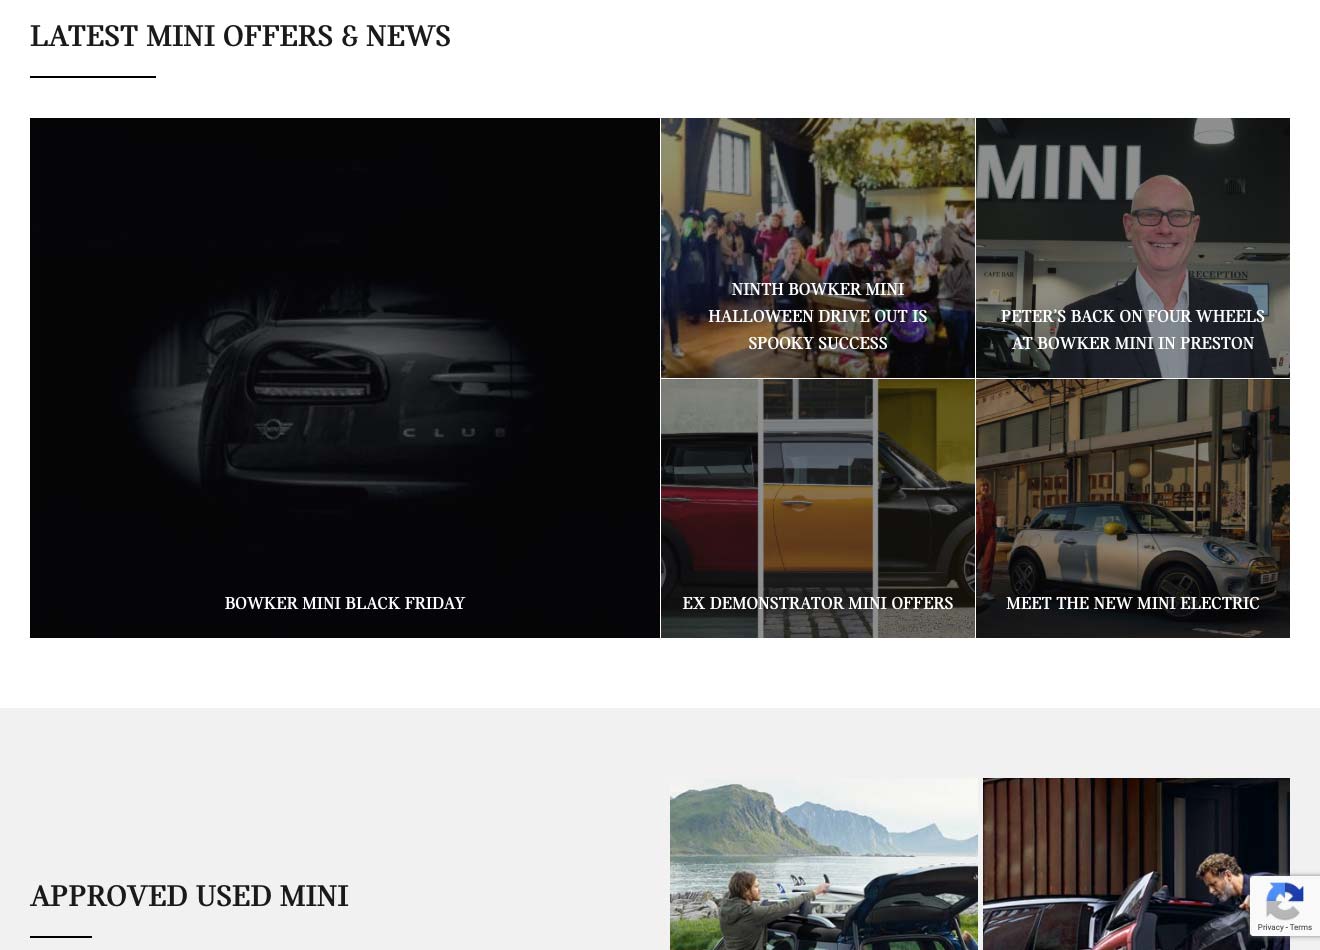This screenshot has height=950, width=1320.
Task: Click the Latest MINI Offers & News heading
Action: pos(240,36)
